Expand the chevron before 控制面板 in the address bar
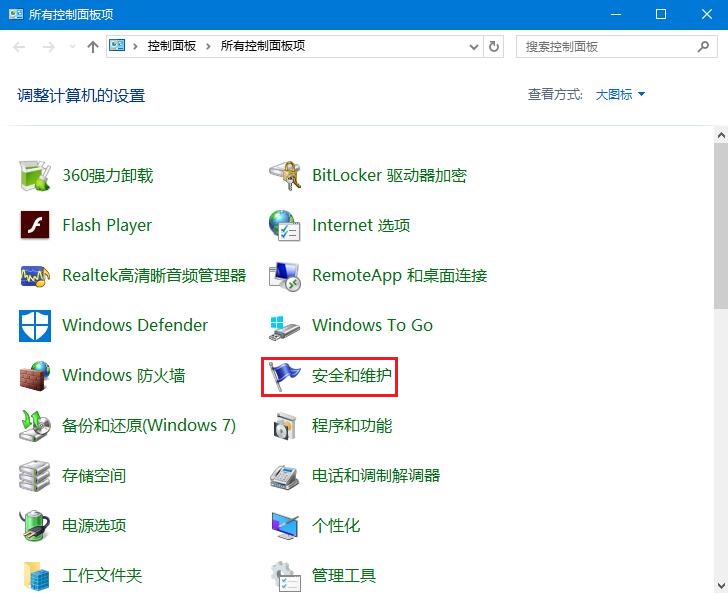 [x=135, y=46]
